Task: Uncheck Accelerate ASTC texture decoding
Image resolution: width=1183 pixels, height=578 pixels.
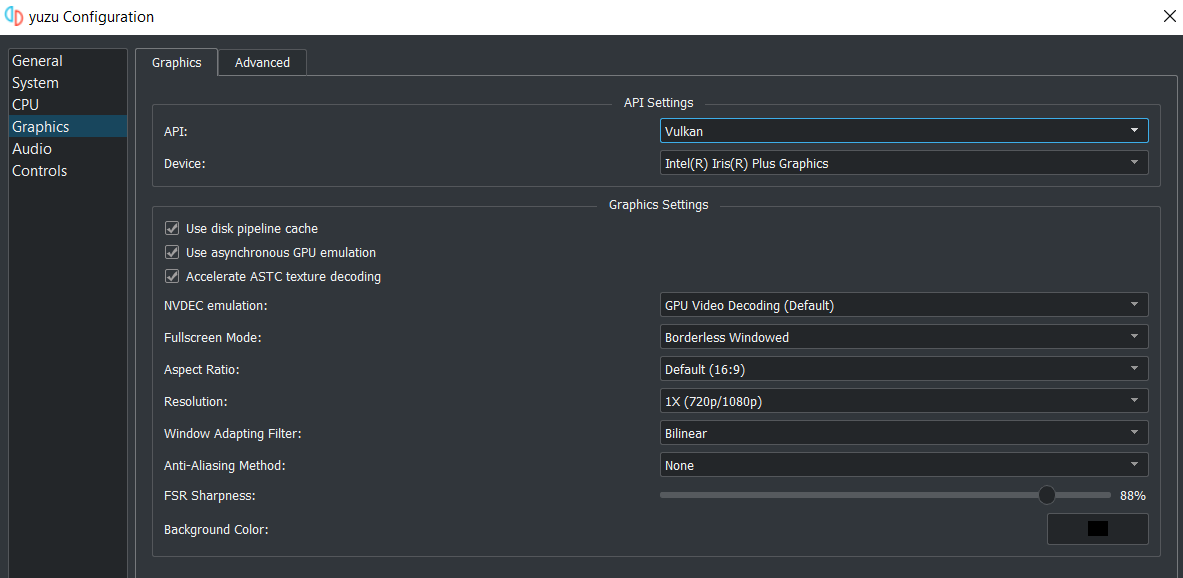Action: tap(172, 276)
